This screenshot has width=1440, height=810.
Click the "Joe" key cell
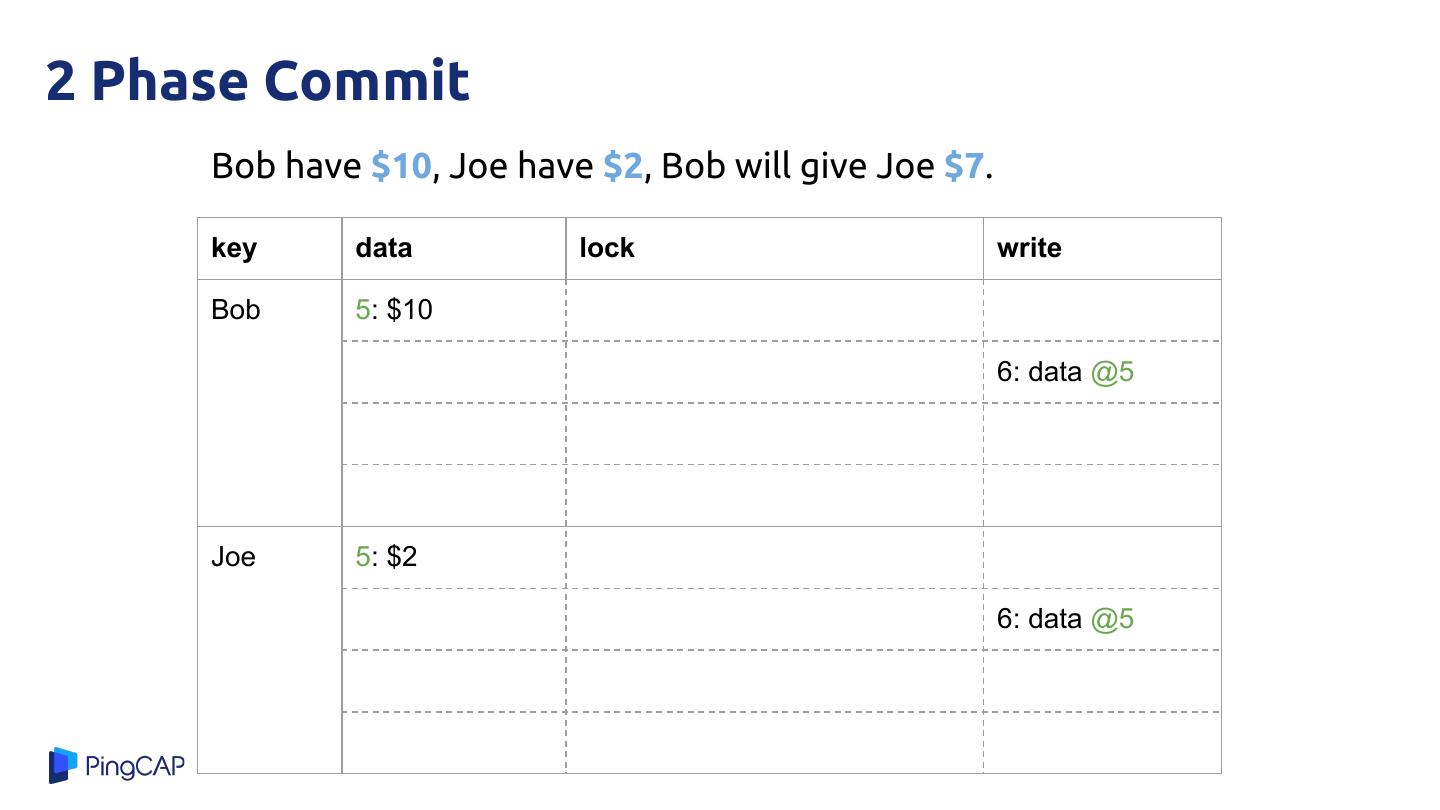click(x=233, y=557)
